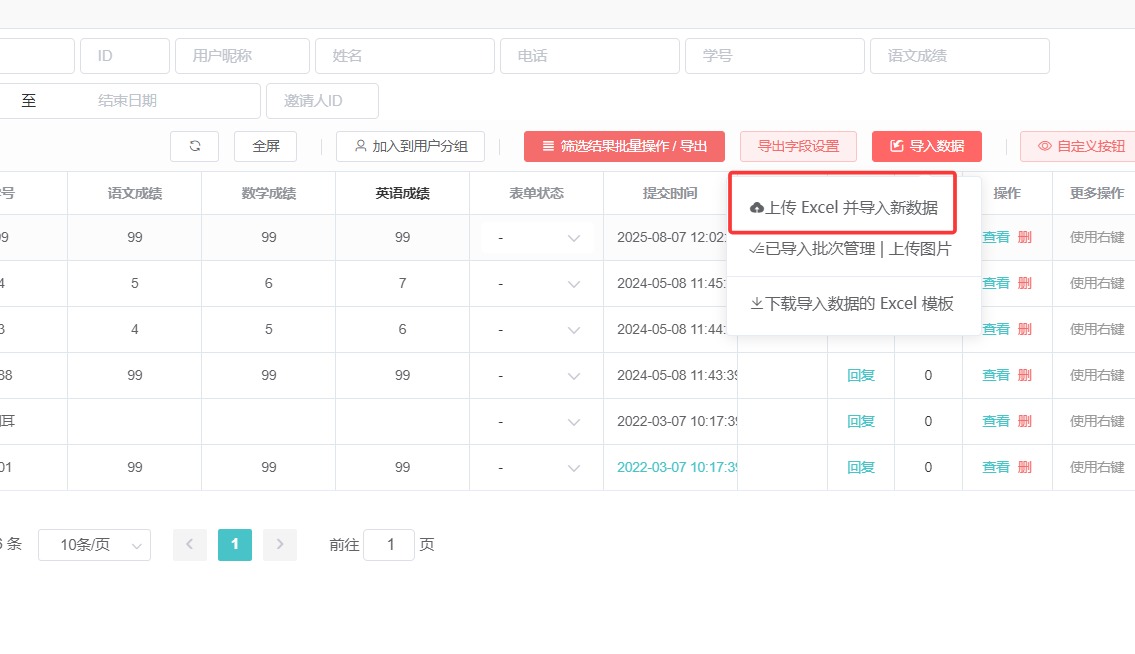The width and height of the screenshot is (1135, 654).
Task: Click 回复 link in the last row
Action: tap(861, 467)
